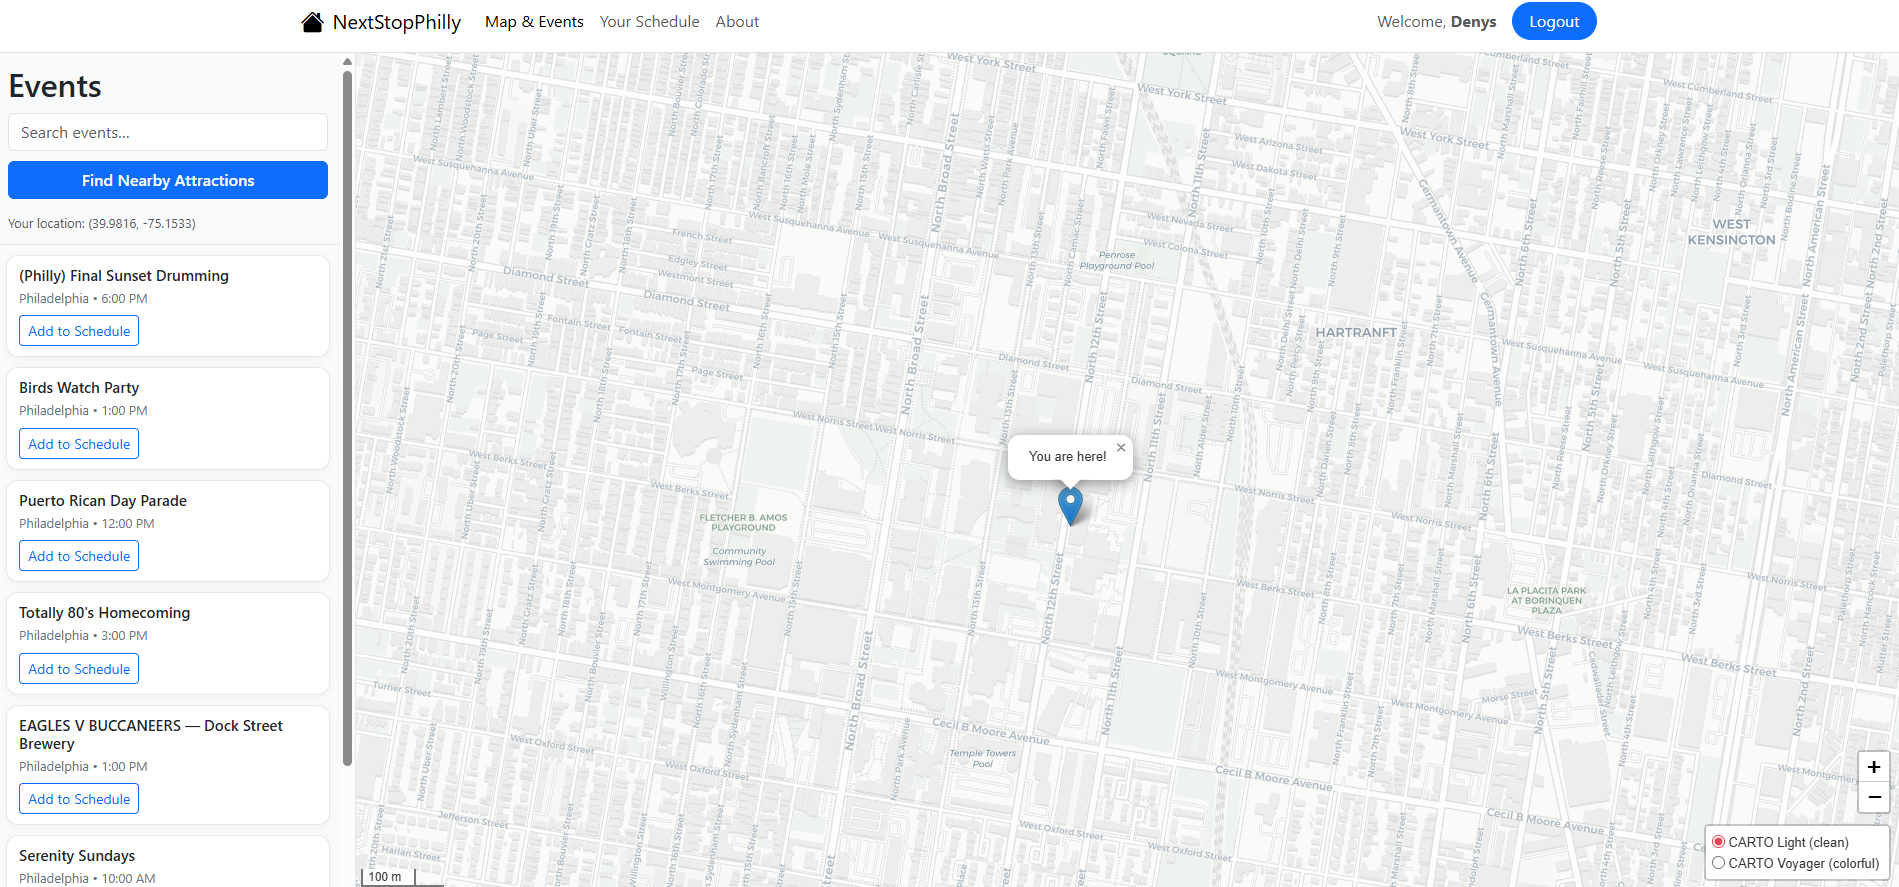Click the 'Your location: (39.9816, -75.1533)' text

click(x=102, y=224)
